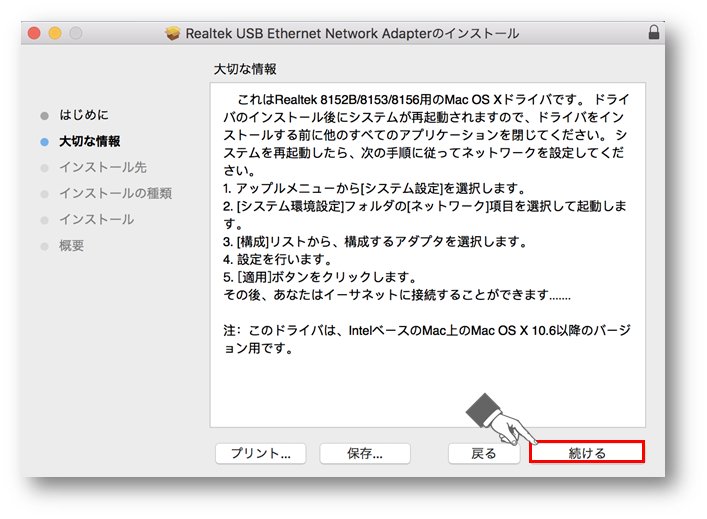The image size is (707, 519).
Task: Go back with the 戻る button
Action: [x=484, y=453]
